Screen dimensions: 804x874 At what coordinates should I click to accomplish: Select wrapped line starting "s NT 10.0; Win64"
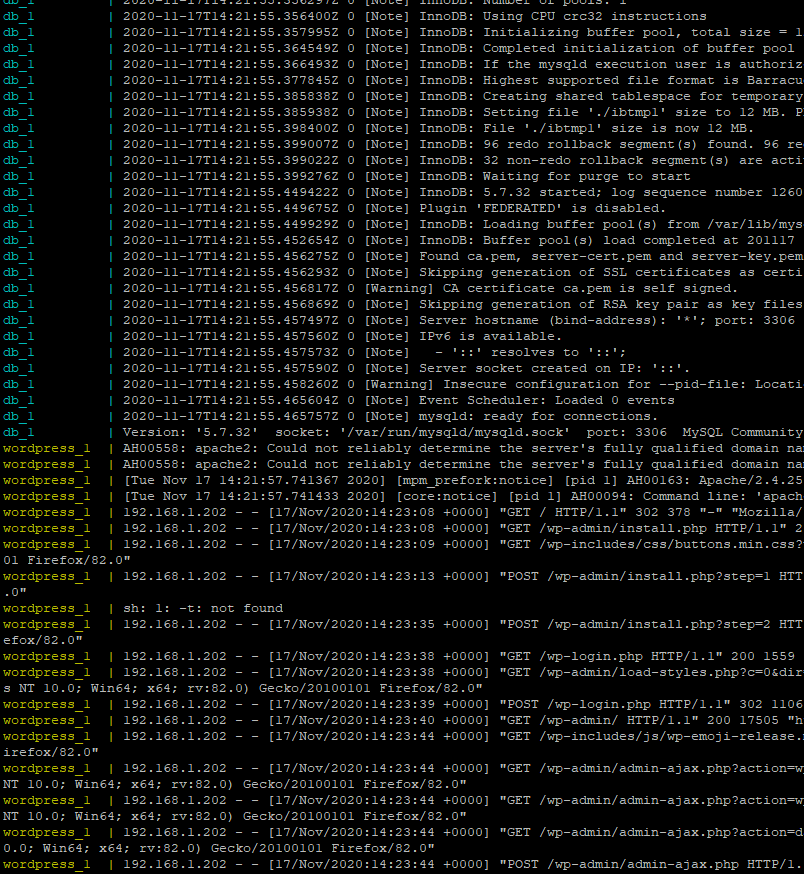pyautogui.click(x=243, y=689)
